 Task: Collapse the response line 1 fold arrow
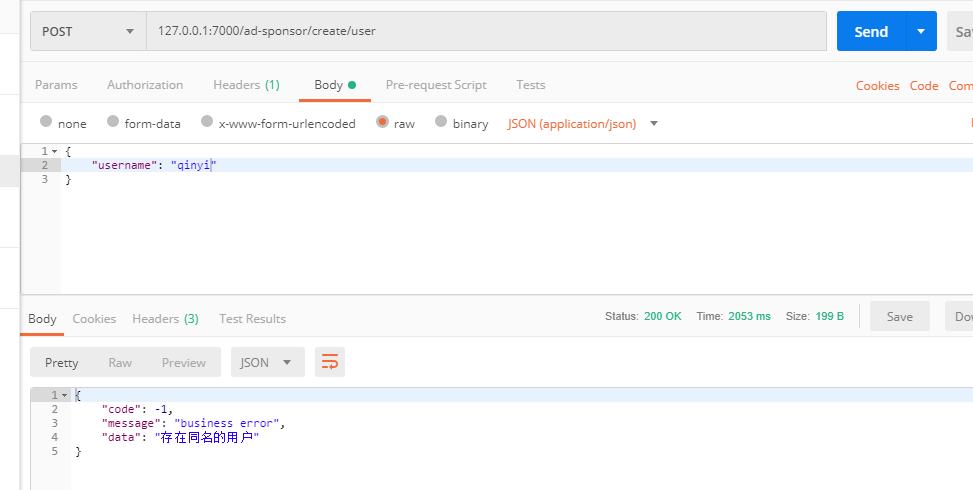tap(65, 395)
